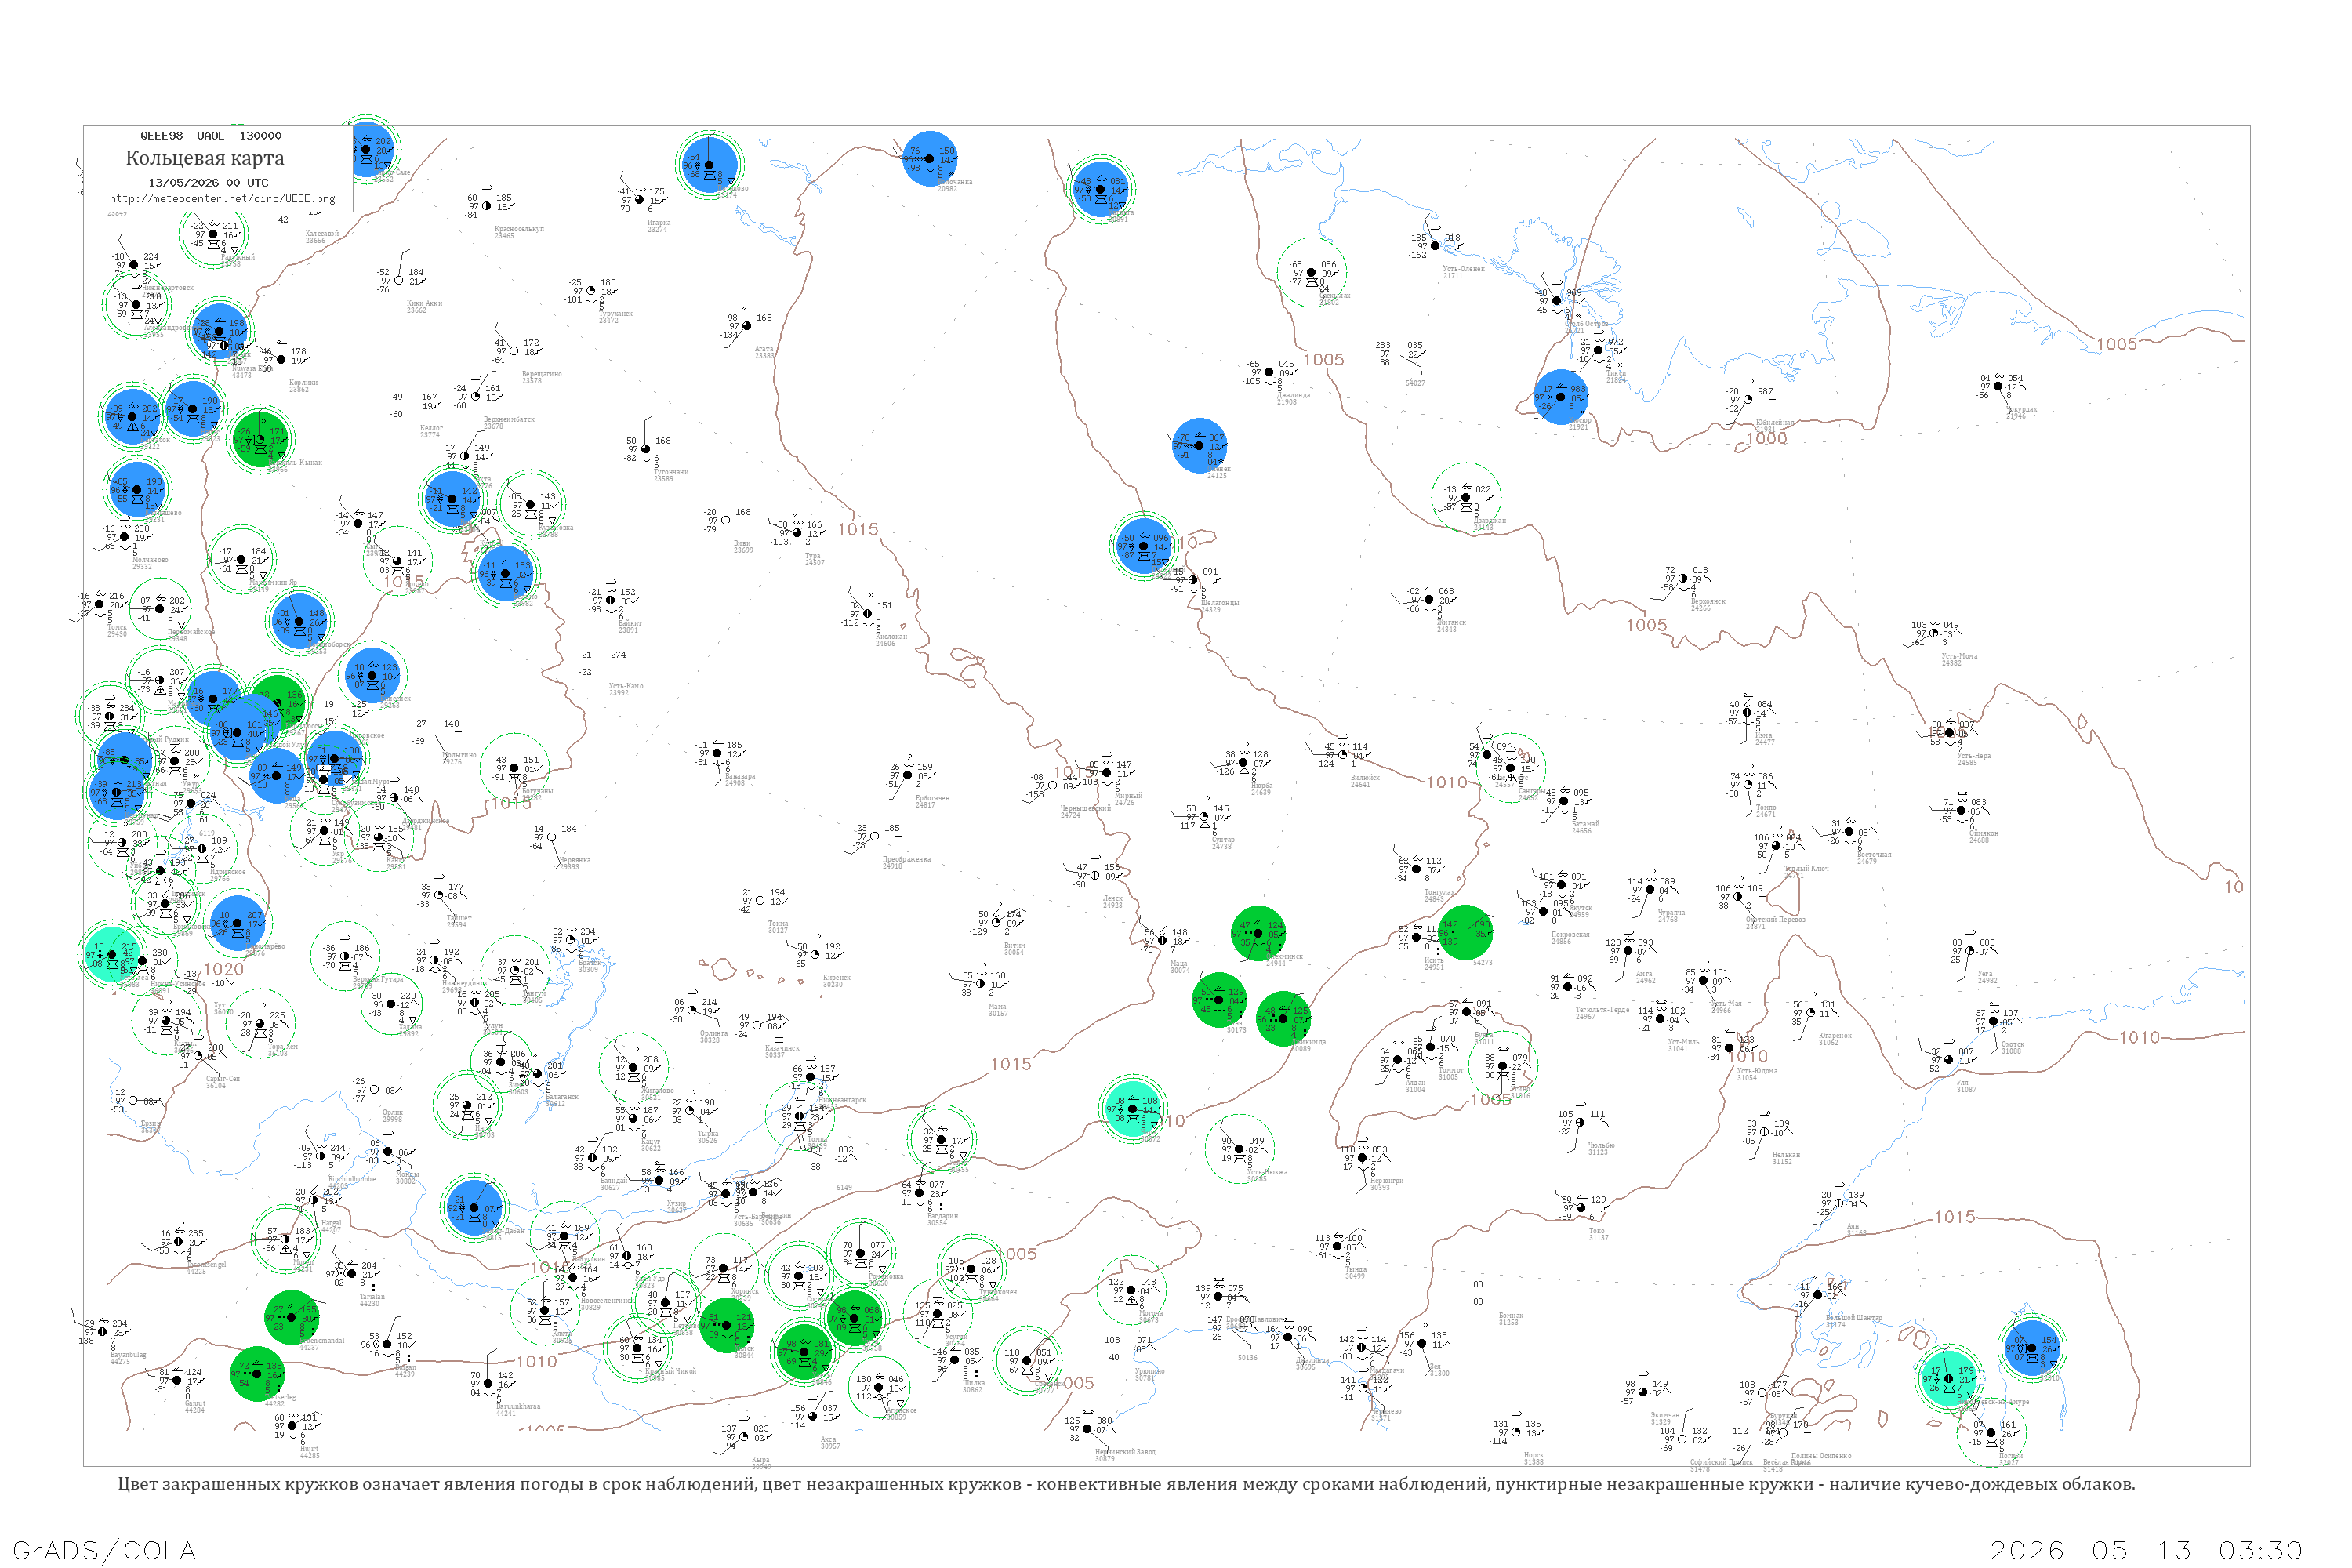Select the 'Тында 30499' station label
Screen dimensions: 2352x1568
tap(1355, 1273)
